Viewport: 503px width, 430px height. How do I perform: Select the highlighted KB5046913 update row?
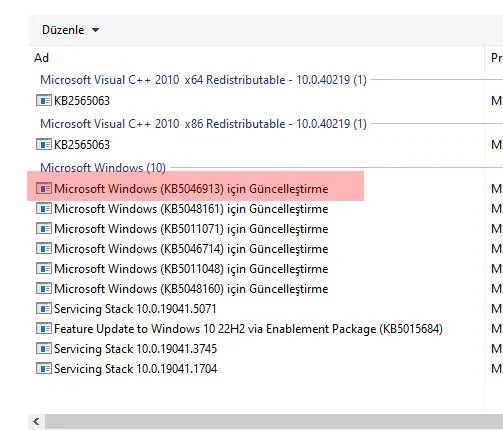point(195,186)
